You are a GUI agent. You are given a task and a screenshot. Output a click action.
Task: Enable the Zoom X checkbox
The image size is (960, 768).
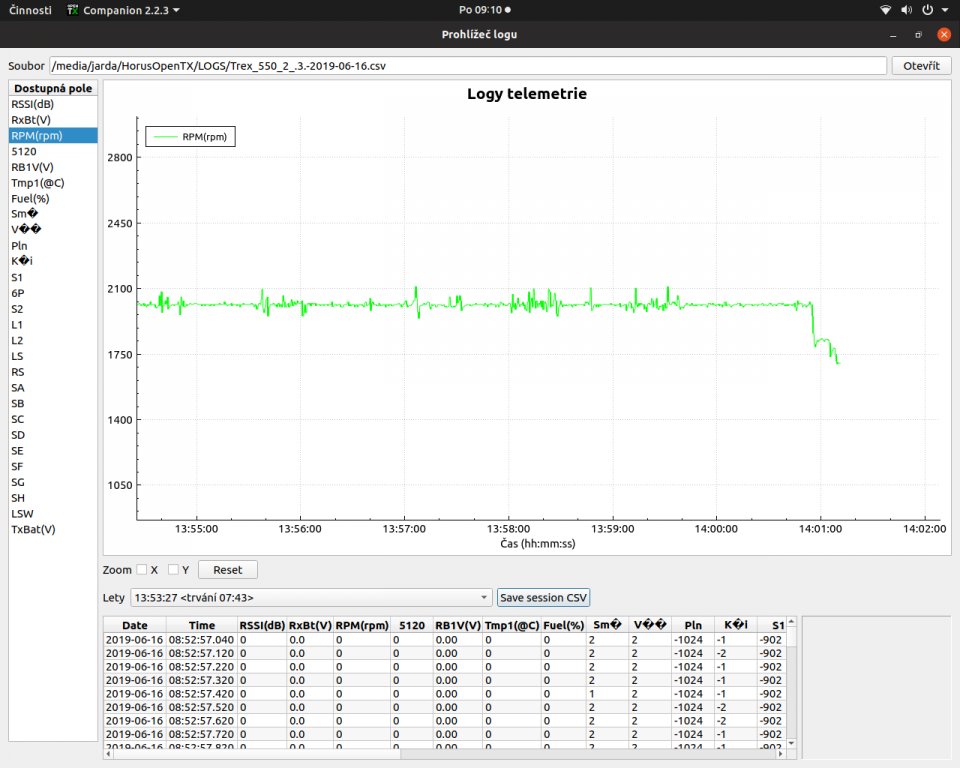point(141,570)
